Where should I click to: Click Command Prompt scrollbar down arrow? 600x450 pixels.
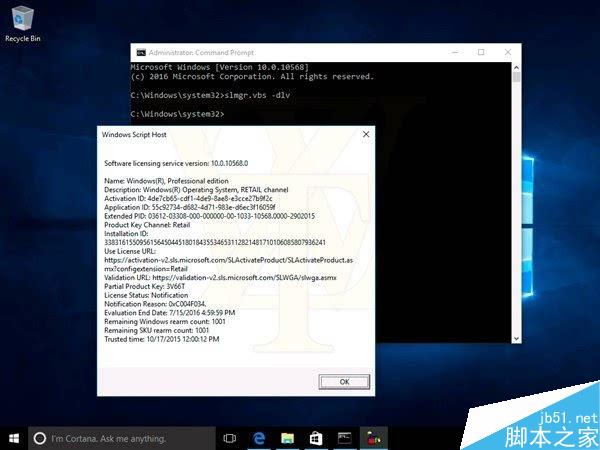click(516, 338)
